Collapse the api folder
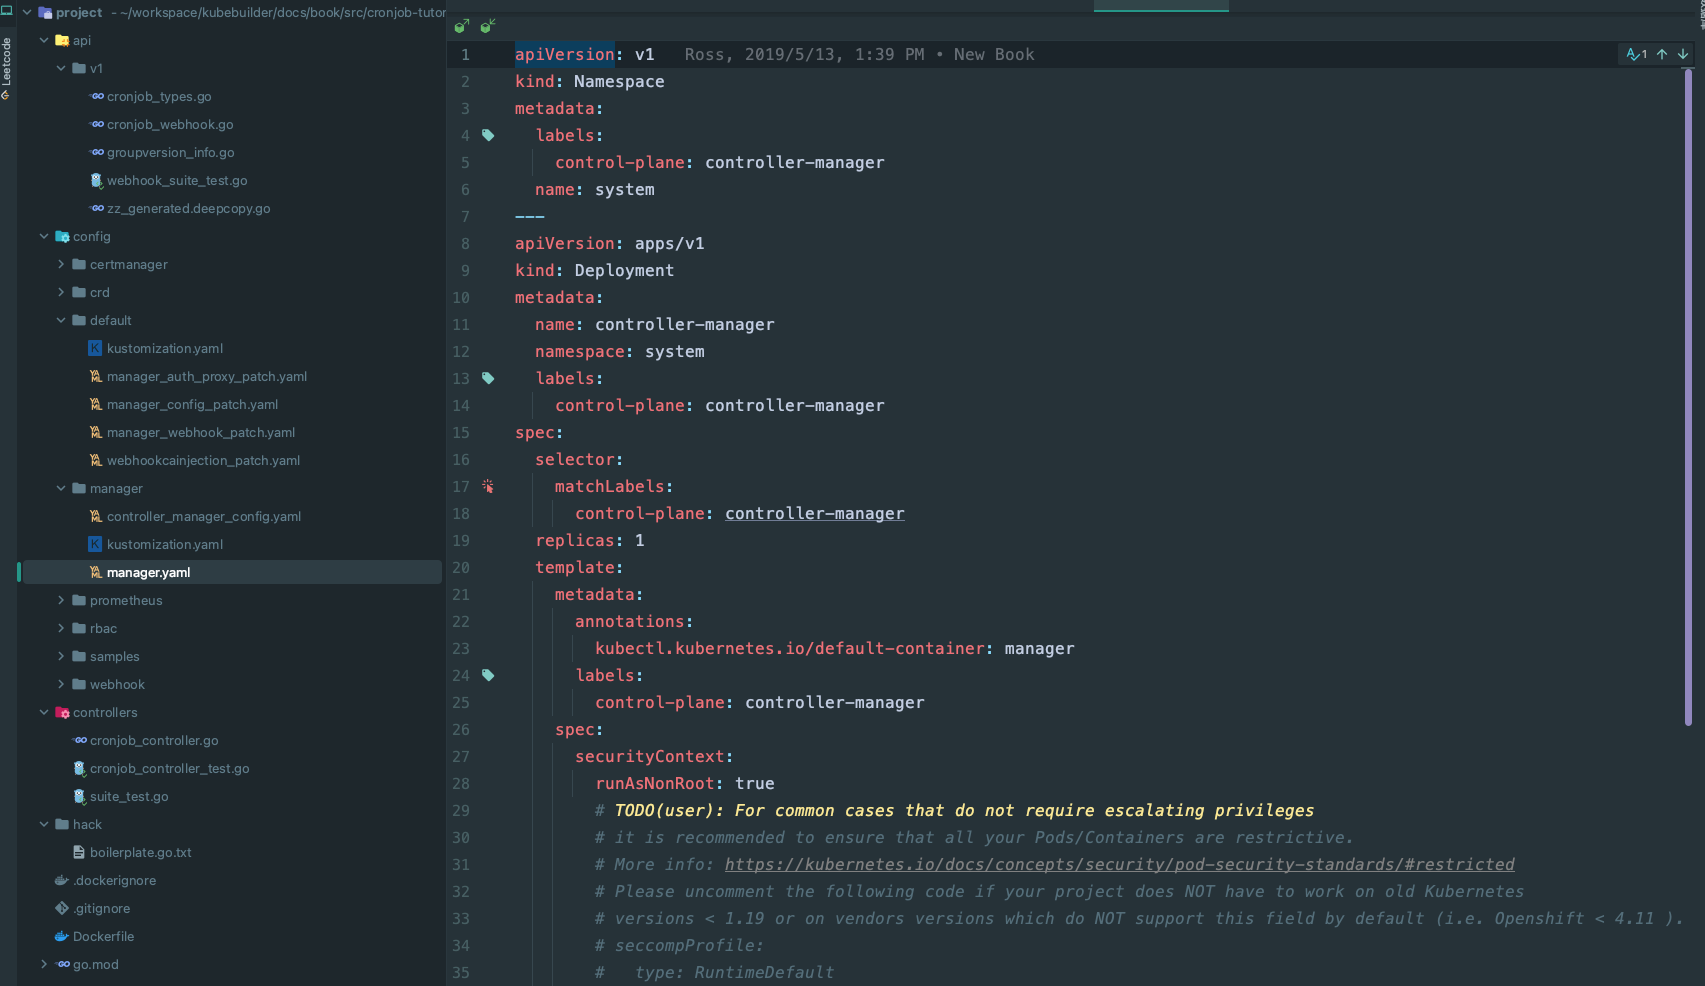This screenshot has width=1705, height=986. coord(44,41)
